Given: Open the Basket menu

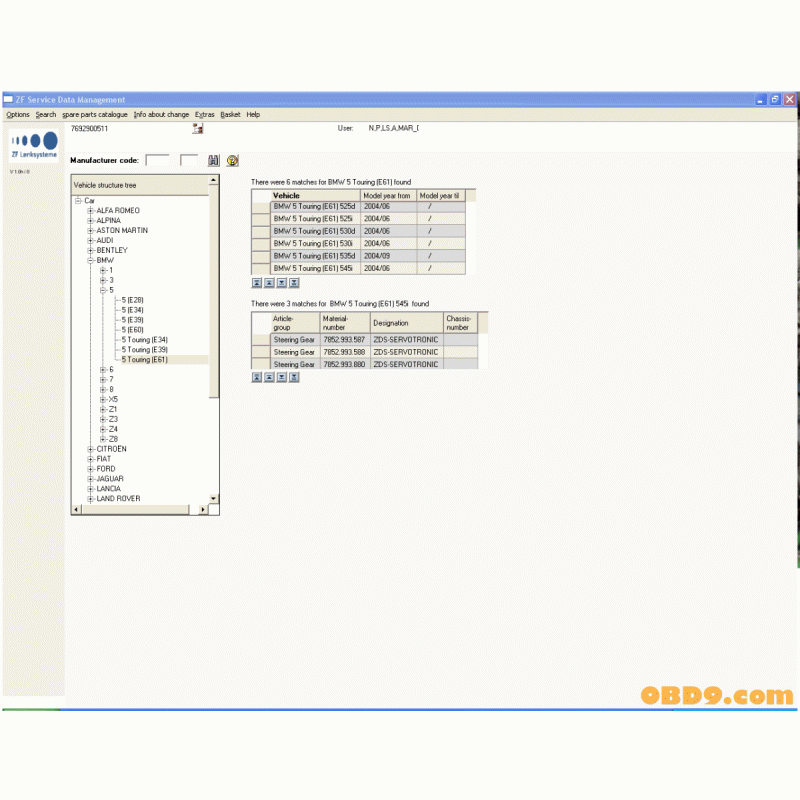Looking at the screenshot, I should (x=230, y=115).
